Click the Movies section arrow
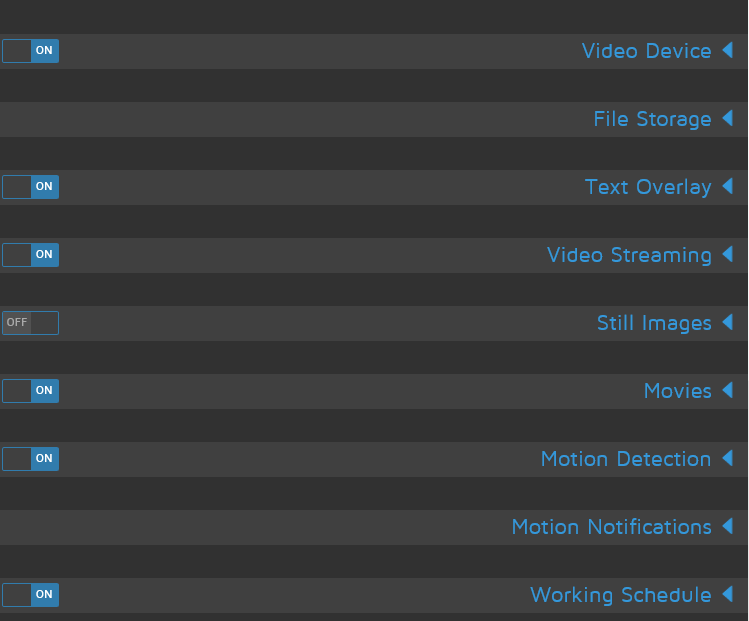 728,390
